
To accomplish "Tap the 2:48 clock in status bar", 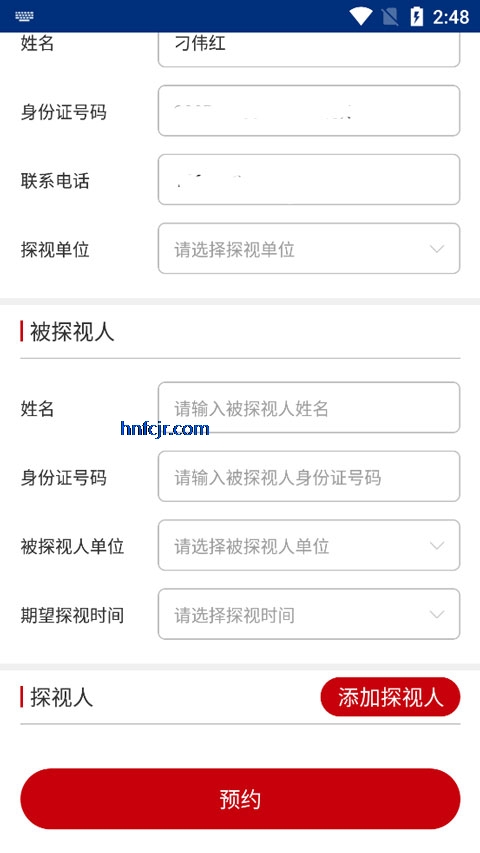I will [451, 17].
